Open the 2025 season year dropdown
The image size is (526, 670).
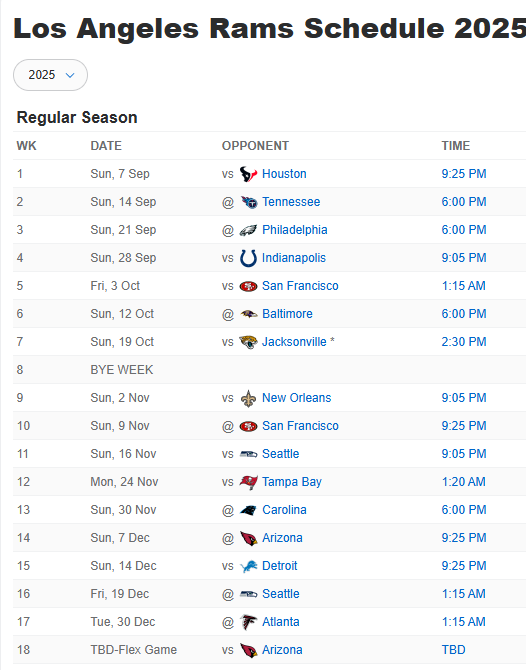[50, 75]
